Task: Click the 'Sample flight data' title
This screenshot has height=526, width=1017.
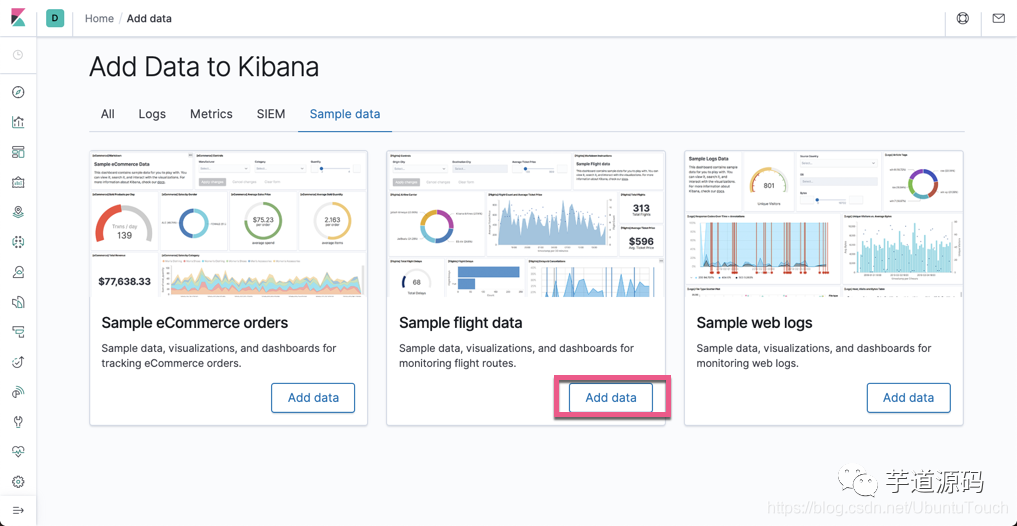Action: [461, 323]
